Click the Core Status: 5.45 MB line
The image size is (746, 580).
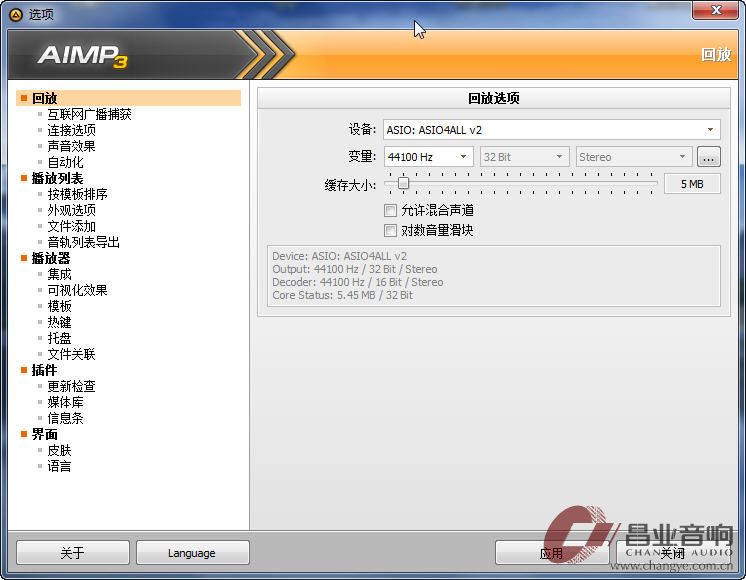[x=342, y=295]
